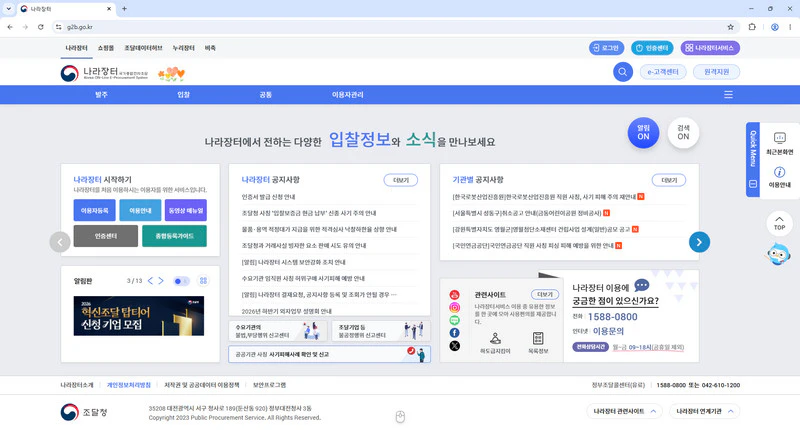Expand 나라장터 연계기관 dropdown
The image size is (800, 430).
[704, 411]
